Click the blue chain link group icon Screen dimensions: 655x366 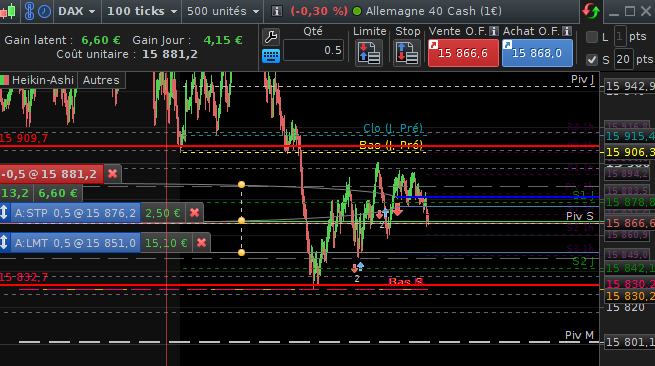29,11
